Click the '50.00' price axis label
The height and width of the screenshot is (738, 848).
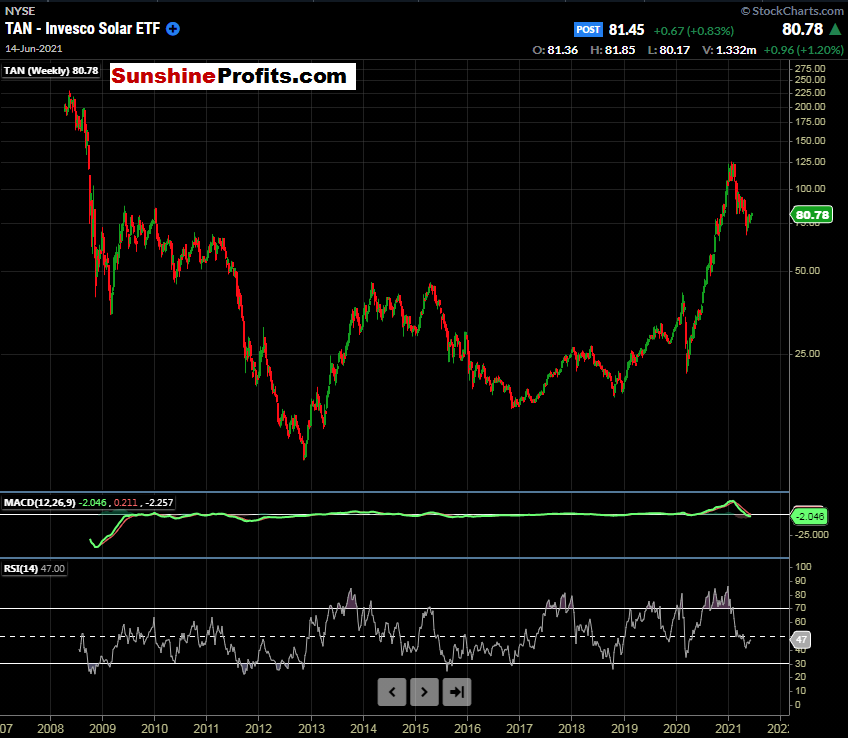807,271
